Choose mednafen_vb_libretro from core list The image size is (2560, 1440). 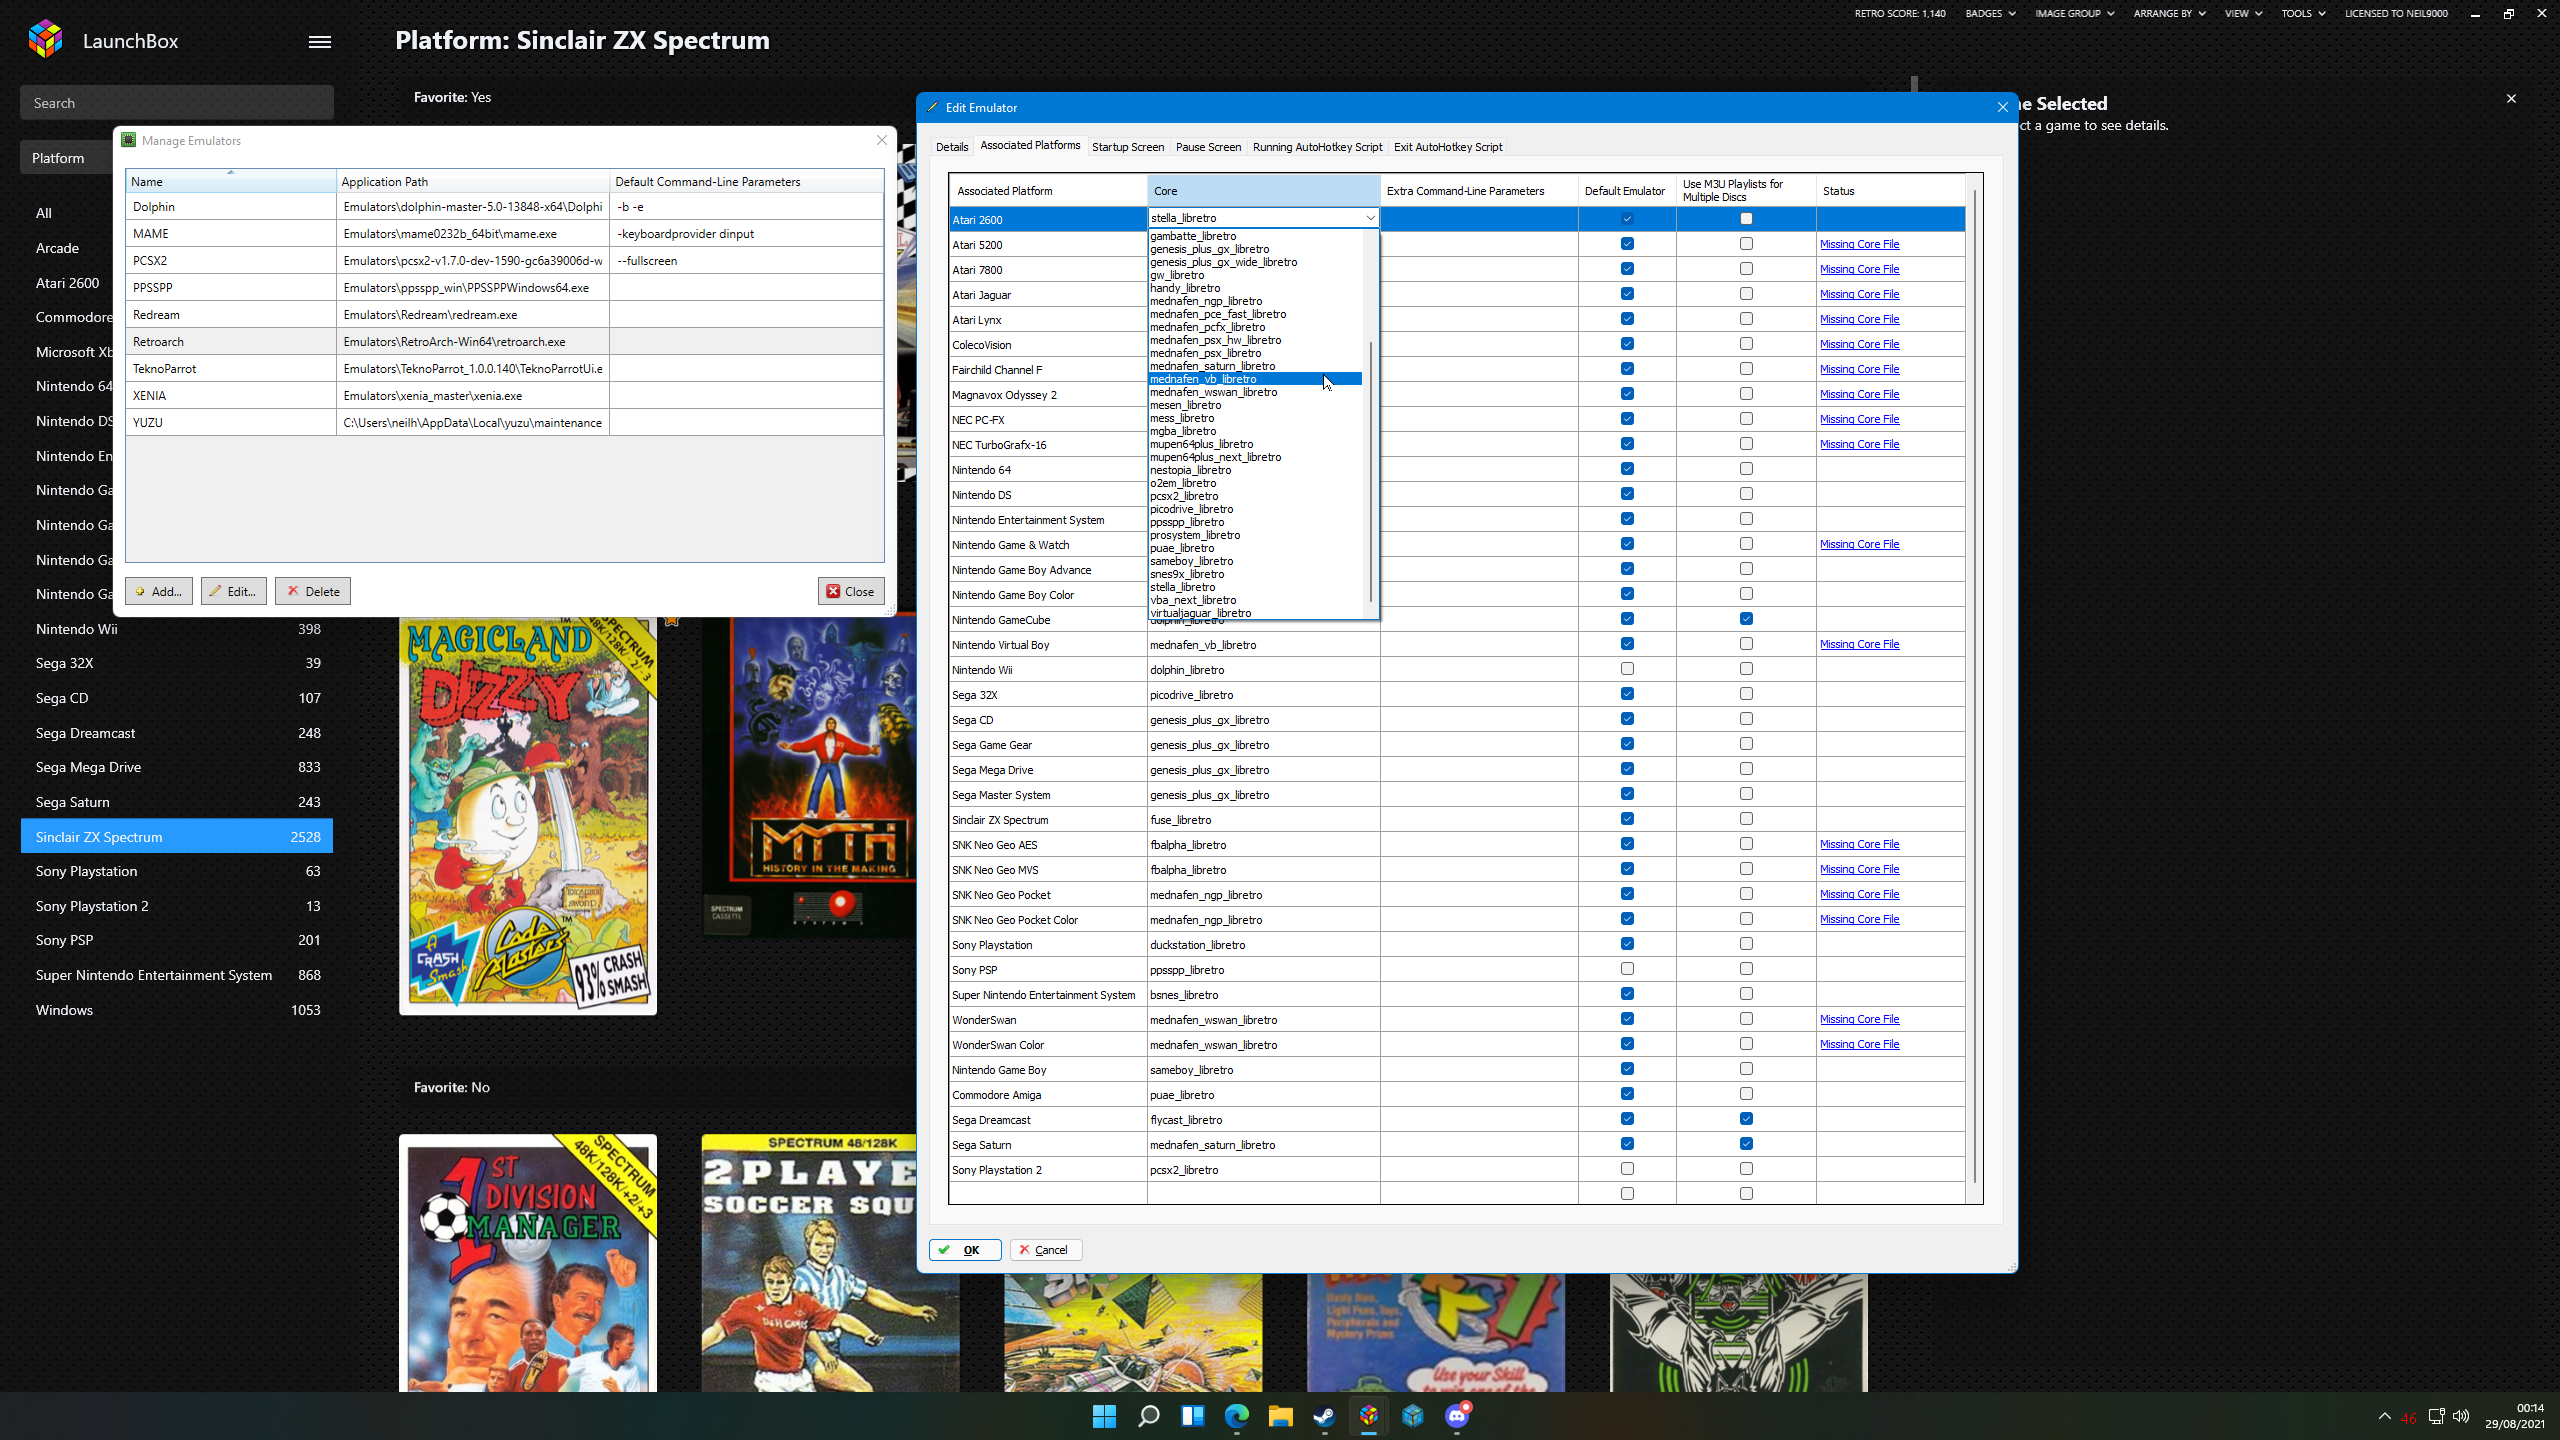click(1255, 379)
